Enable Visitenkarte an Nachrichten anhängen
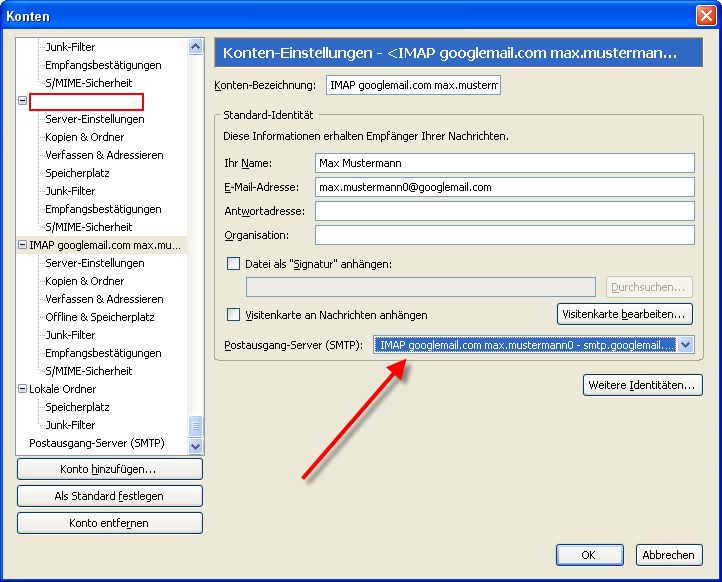Image resolution: width=722 pixels, height=582 pixels. (233, 315)
